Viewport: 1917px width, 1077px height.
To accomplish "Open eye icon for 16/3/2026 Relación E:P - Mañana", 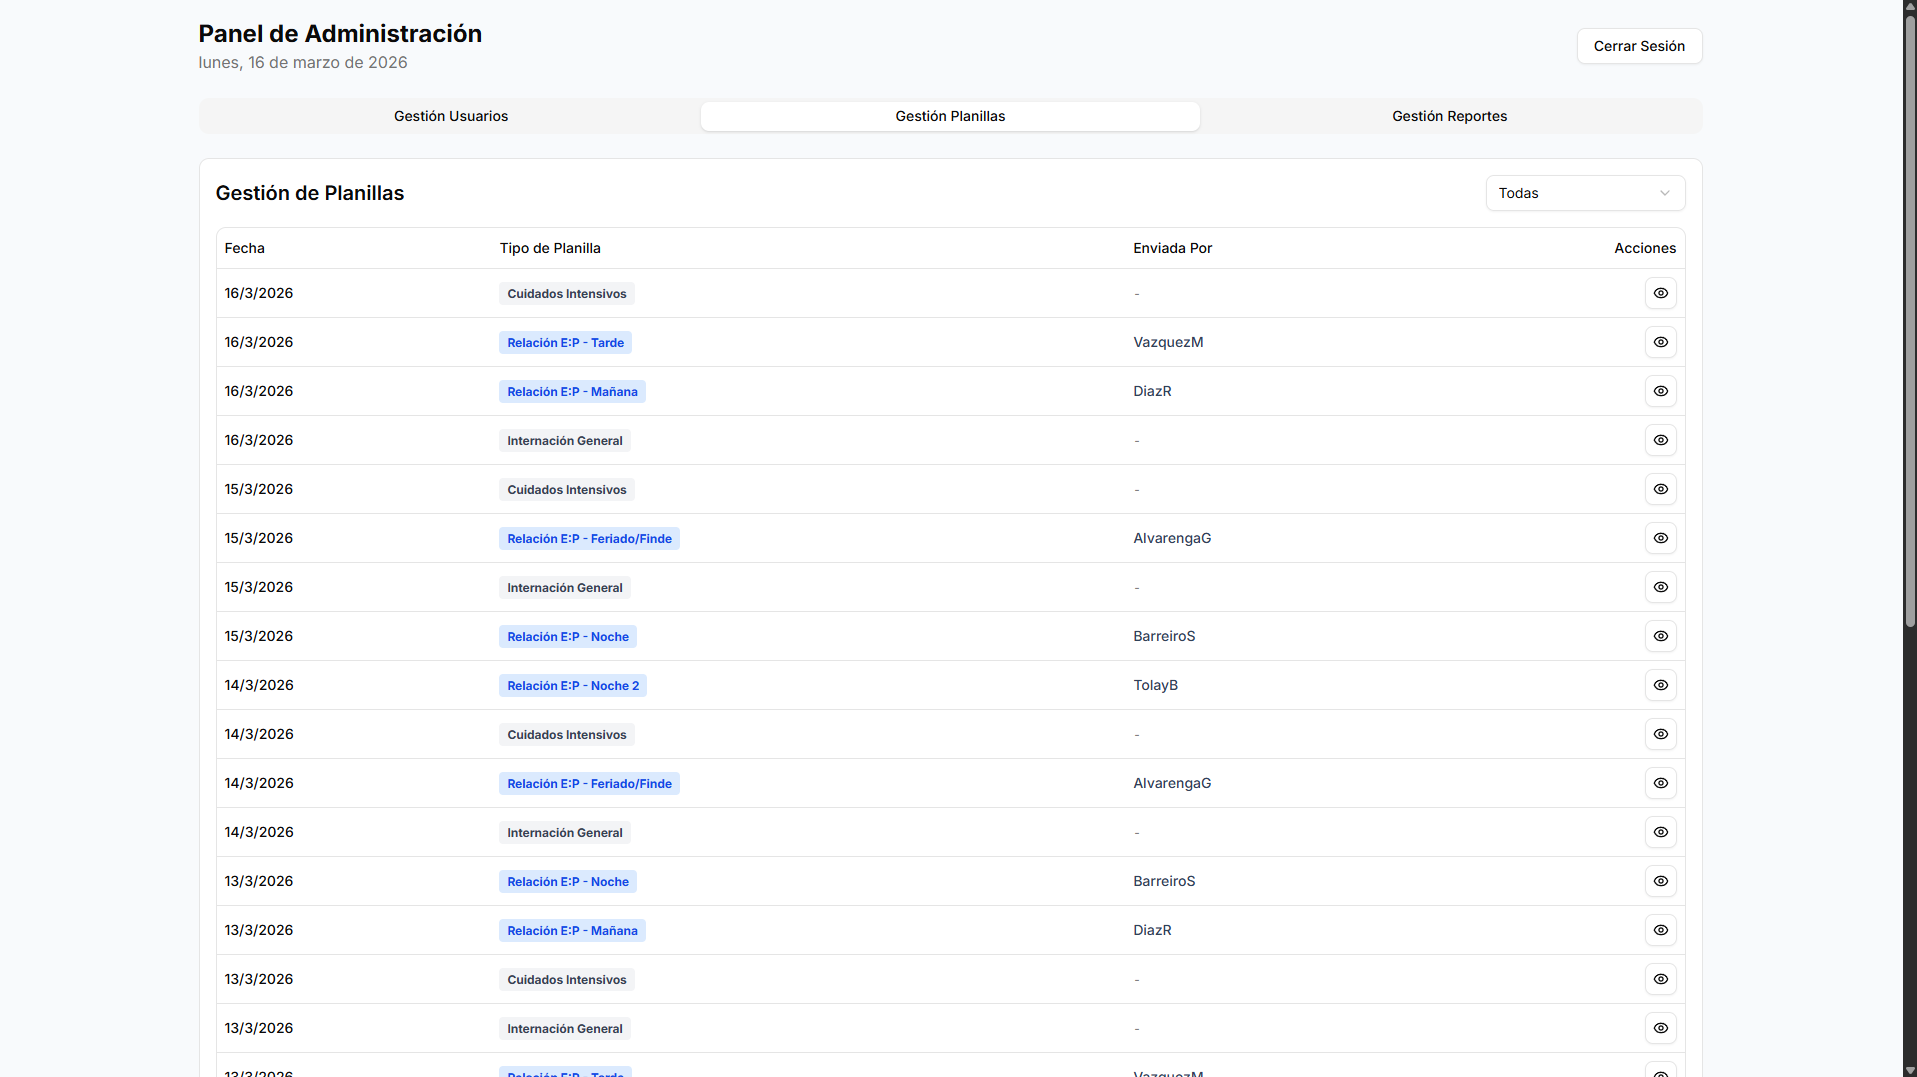I will point(1660,391).
